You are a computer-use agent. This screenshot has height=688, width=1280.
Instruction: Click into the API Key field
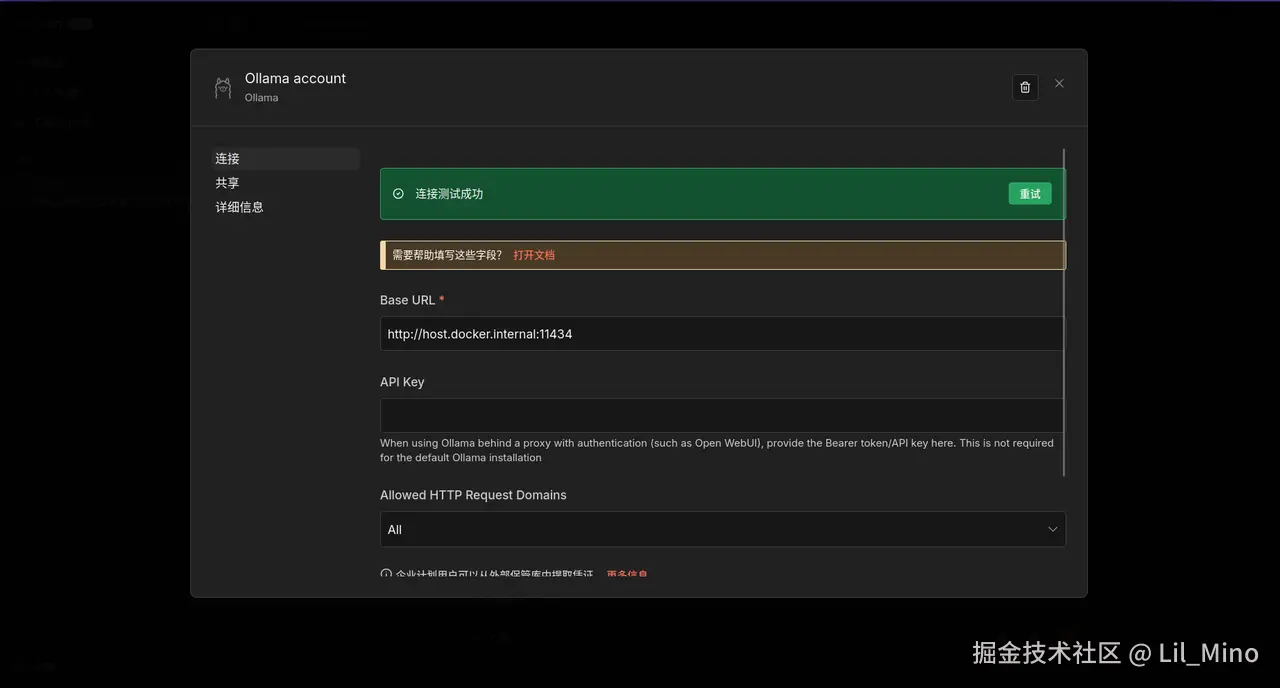click(x=722, y=415)
